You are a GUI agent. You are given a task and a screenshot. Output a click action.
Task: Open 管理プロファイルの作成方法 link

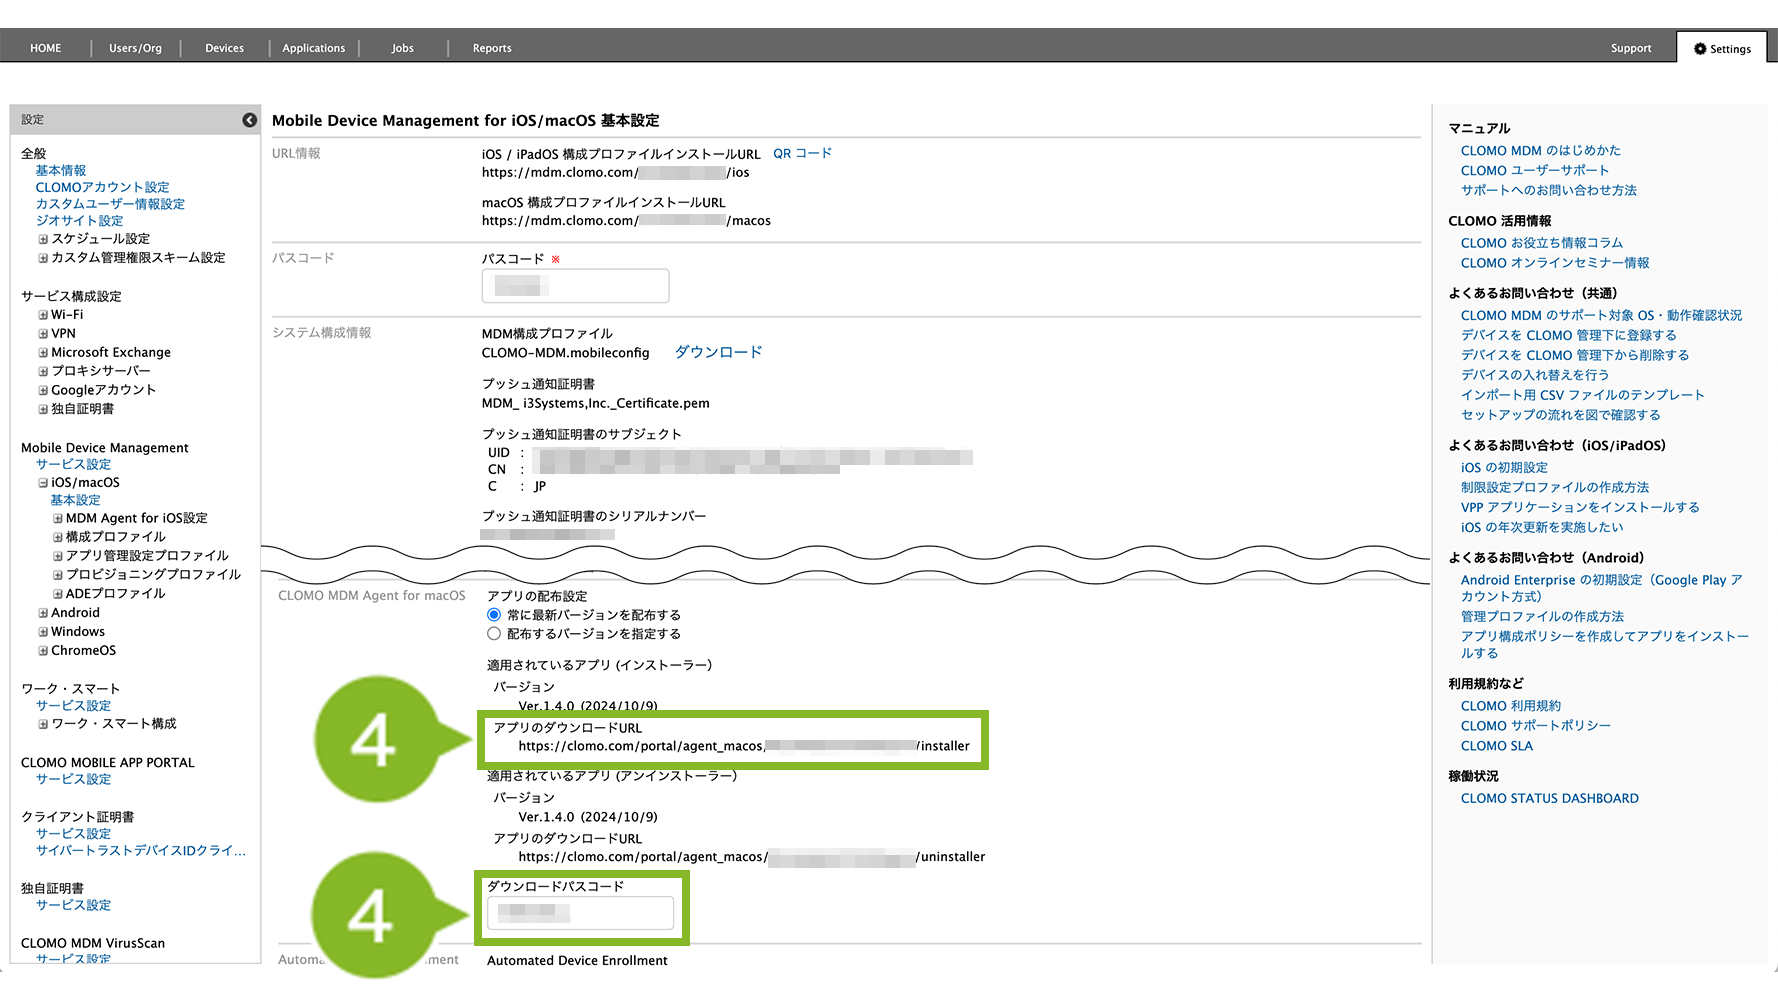coord(1542,617)
